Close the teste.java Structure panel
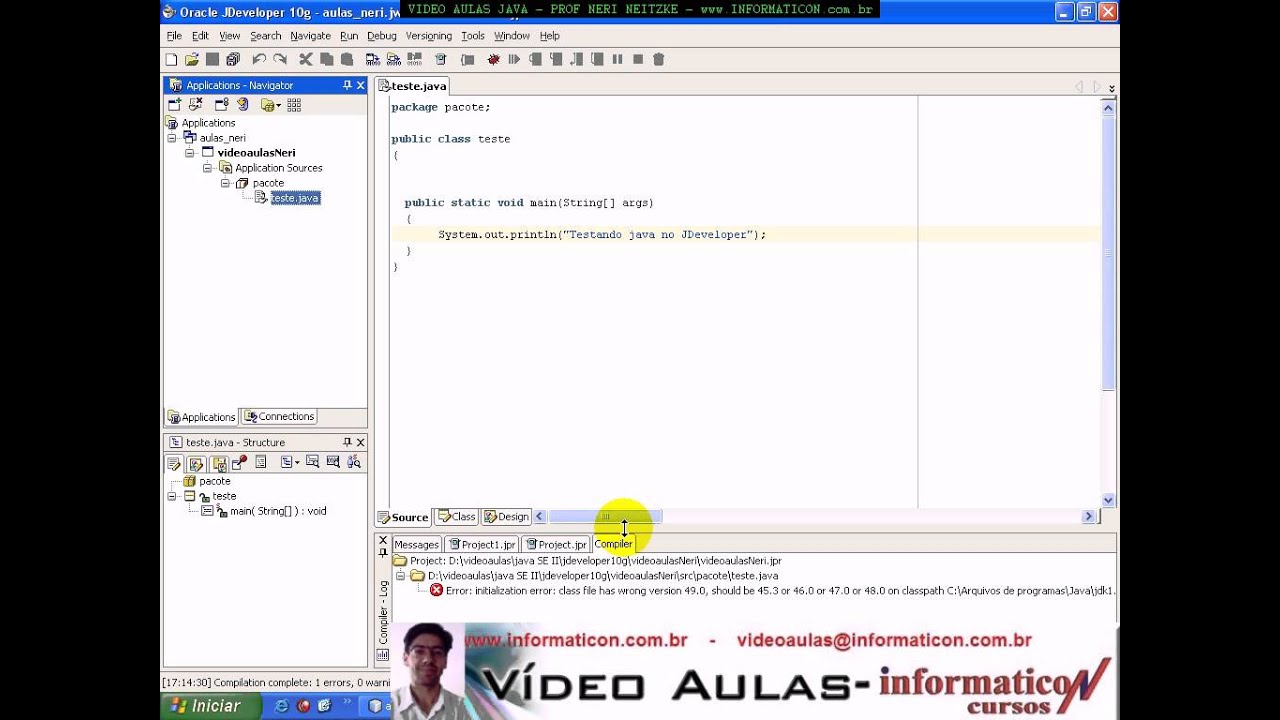This screenshot has width=1280, height=720. point(360,442)
